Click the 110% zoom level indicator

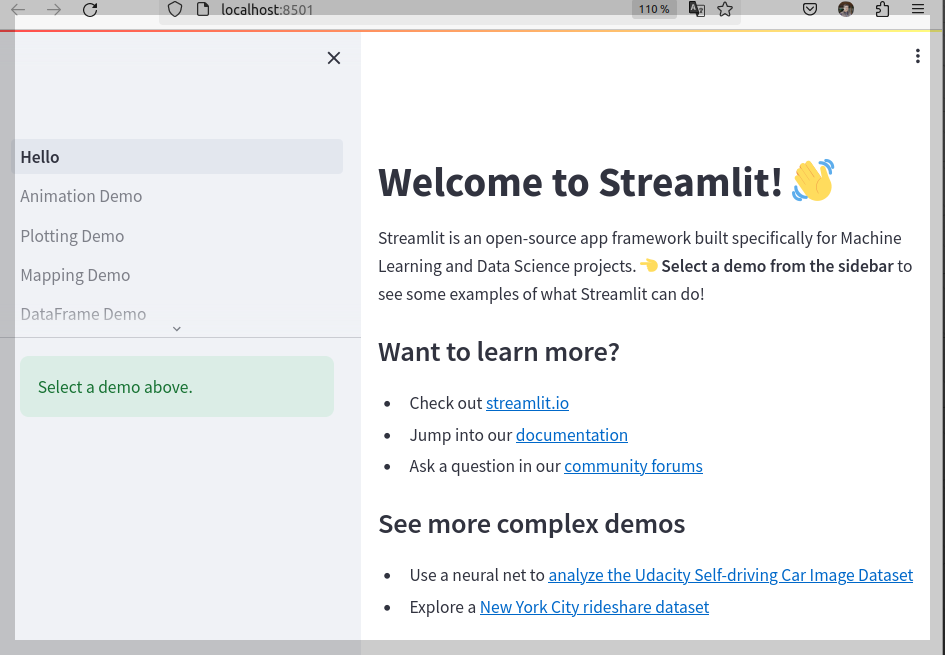tap(654, 9)
